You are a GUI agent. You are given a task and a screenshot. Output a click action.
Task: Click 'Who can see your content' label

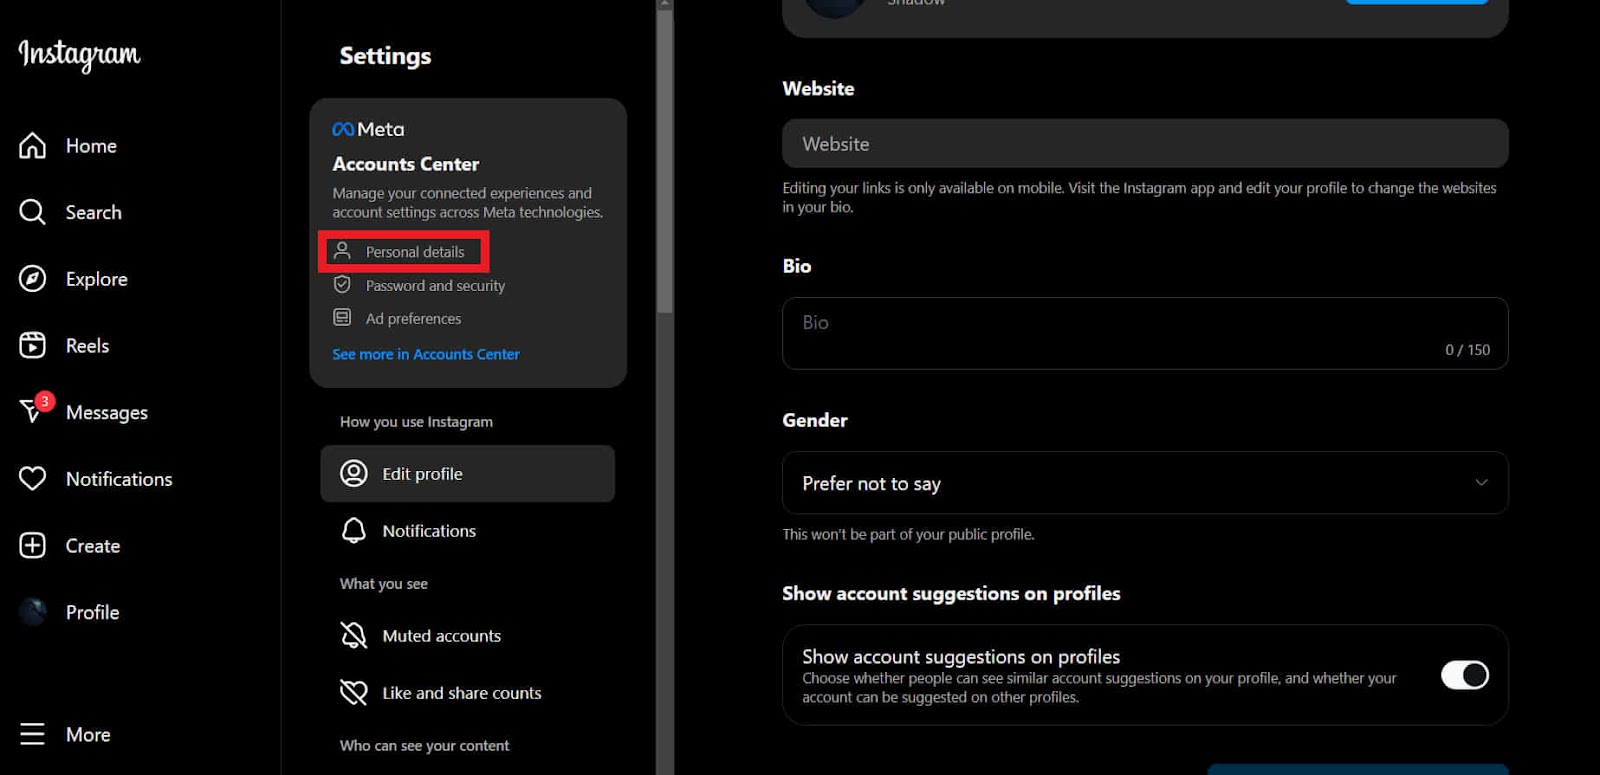tap(424, 746)
